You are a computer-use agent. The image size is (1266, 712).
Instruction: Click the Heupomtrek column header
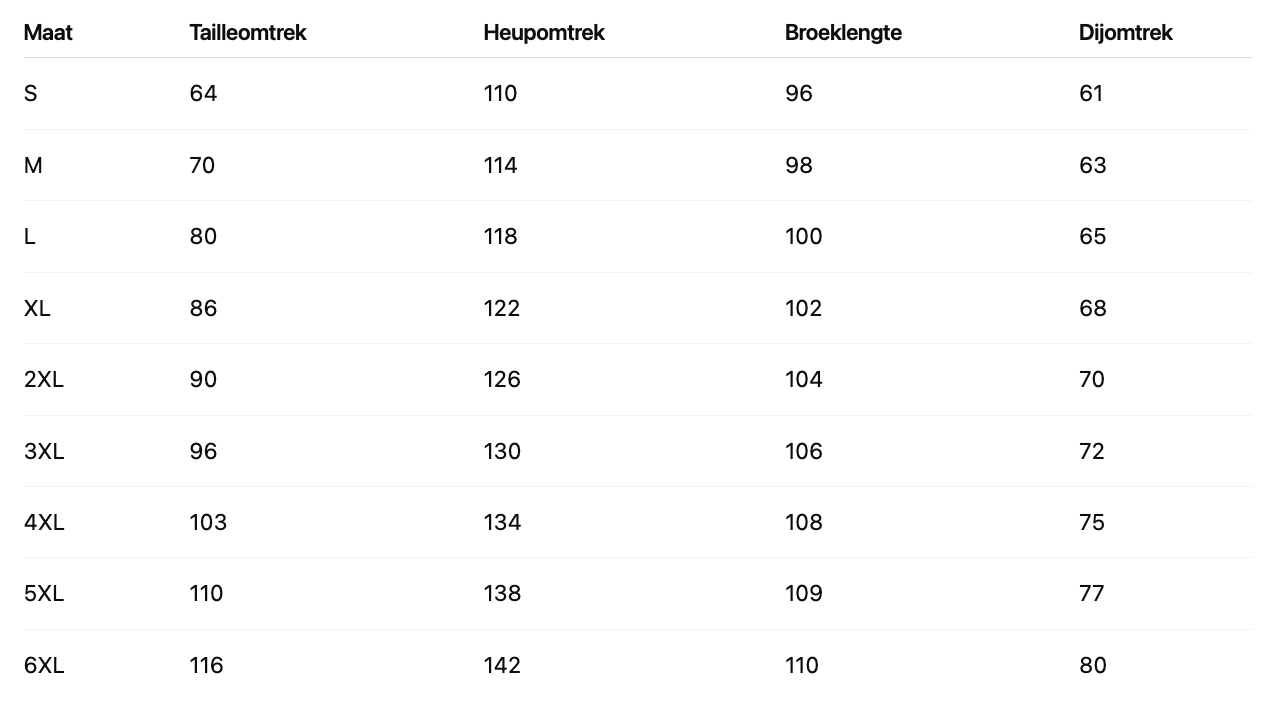(544, 33)
